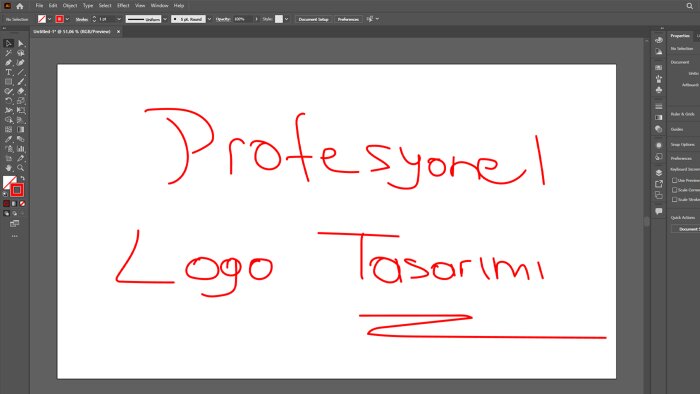Select the Shaper tool

pos(8,91)
